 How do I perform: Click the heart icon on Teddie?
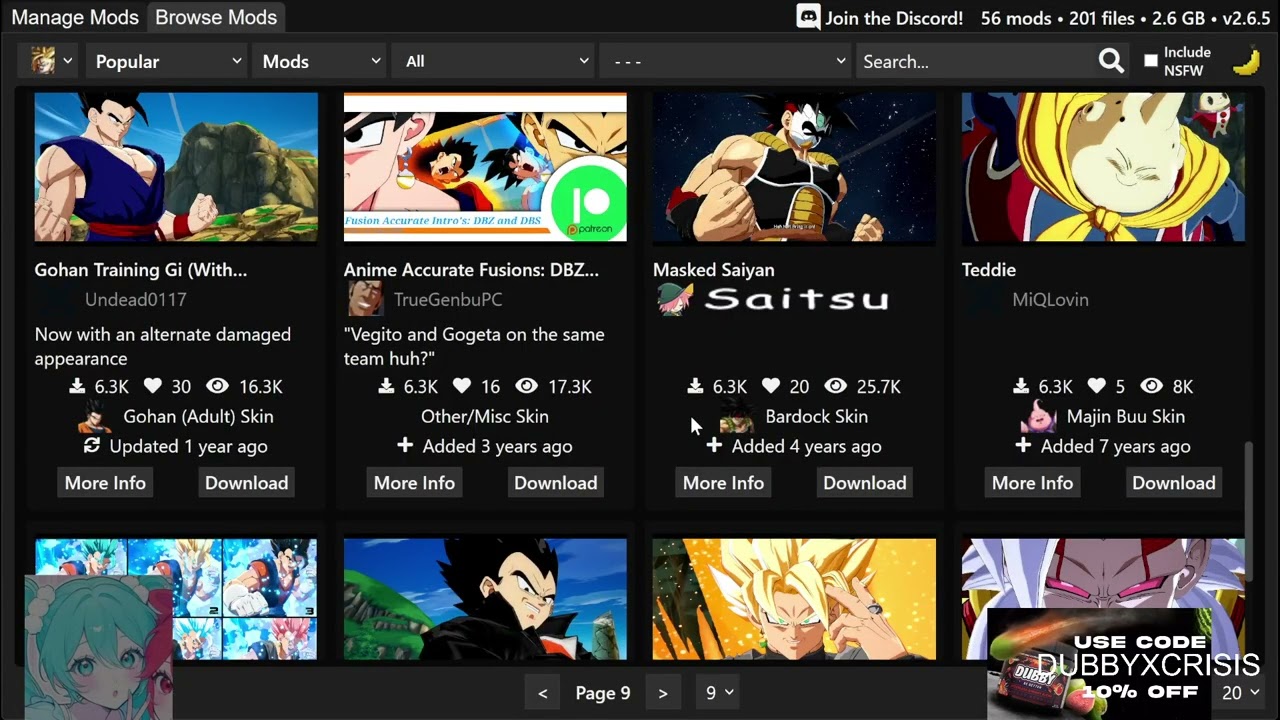(x=1097, y=386)
